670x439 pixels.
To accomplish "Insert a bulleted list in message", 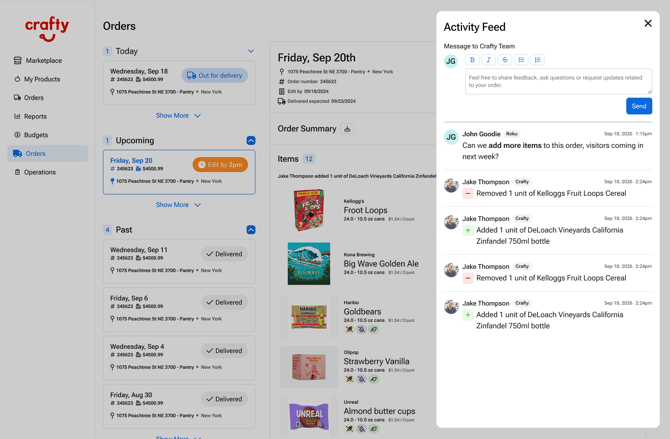I will [x=521, y=60].
